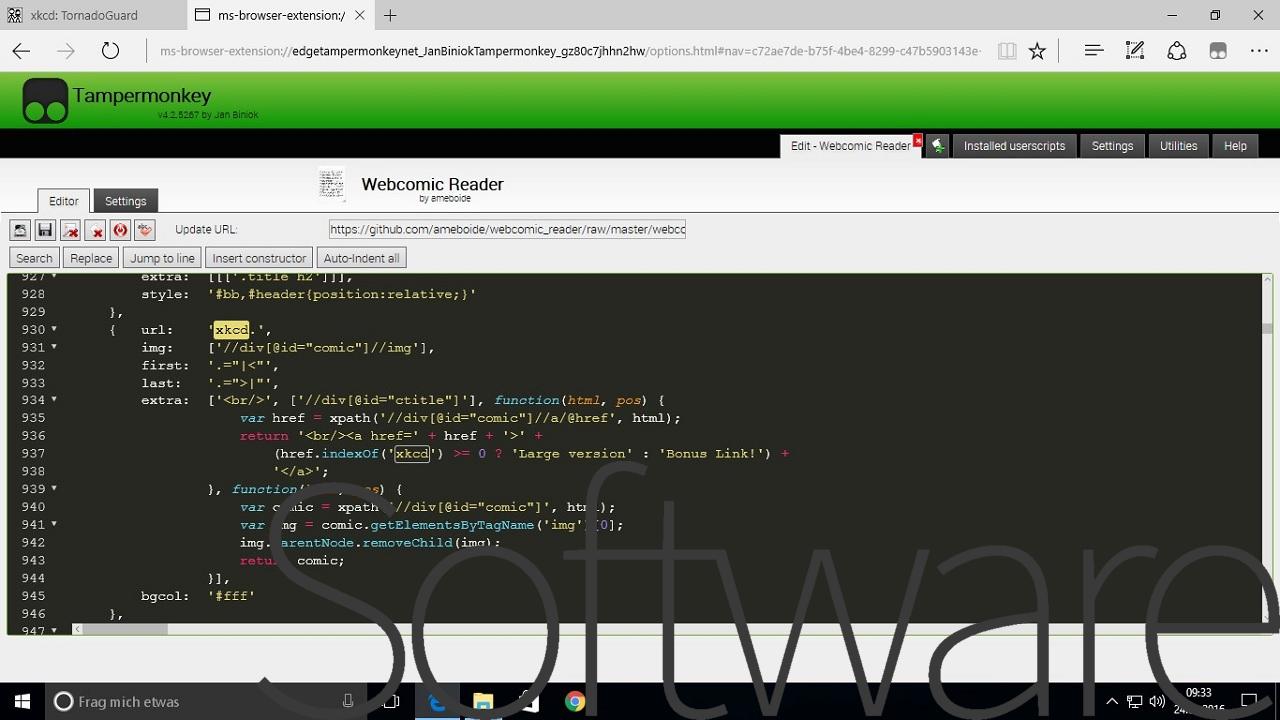Click the editor horizontal scrollbar thumb
1280x720 pixels.
(x=125, y=629)
